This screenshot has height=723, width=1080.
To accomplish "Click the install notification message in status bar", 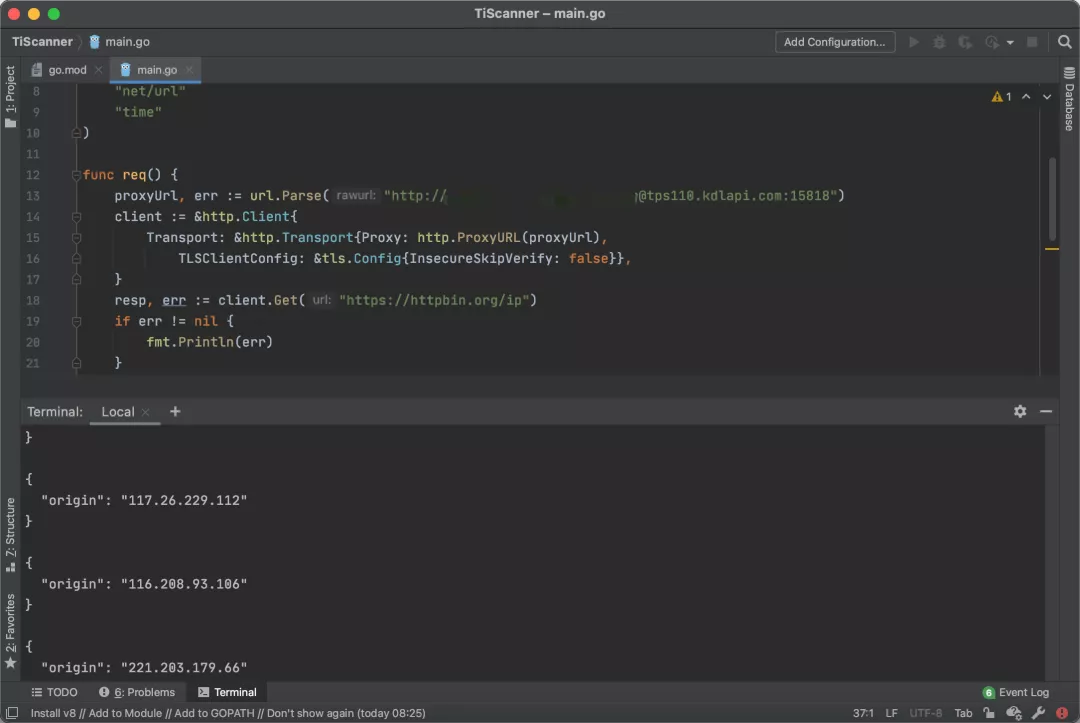I will point(228,713).
